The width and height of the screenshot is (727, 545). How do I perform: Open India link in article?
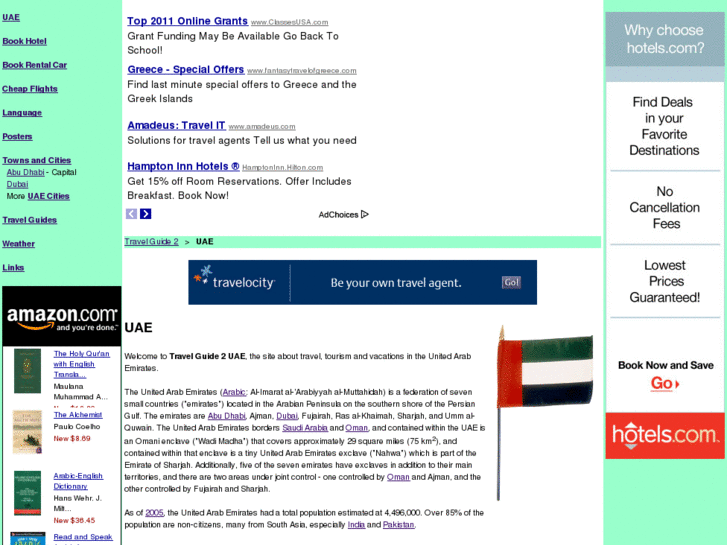[357, 525]
